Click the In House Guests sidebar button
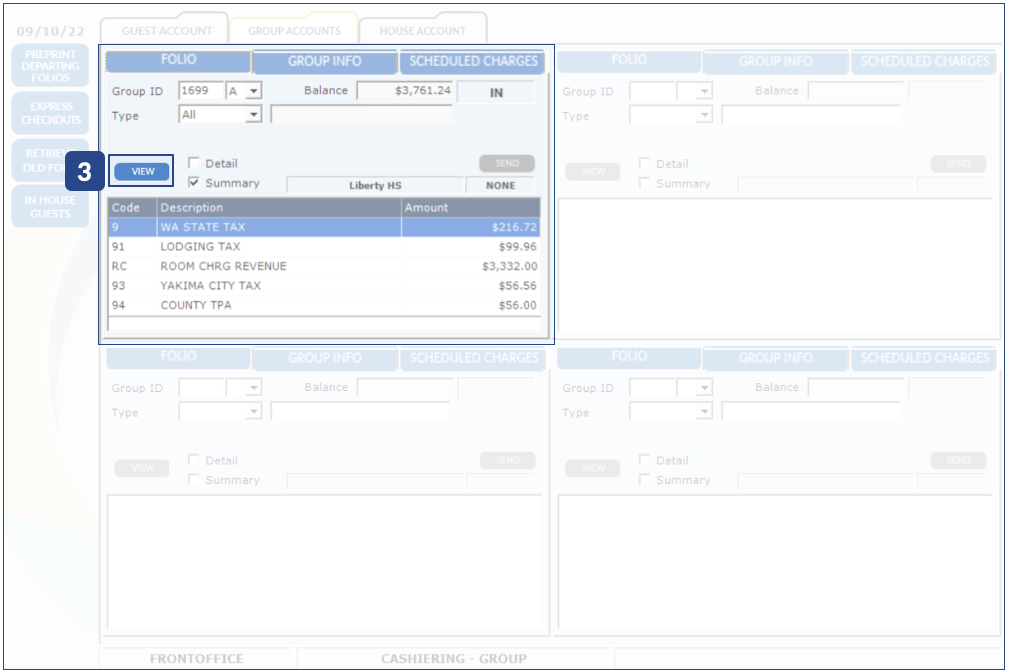The height and width of the screenshot is (672, 1009). pyautogui.click(x=50, y=206)
